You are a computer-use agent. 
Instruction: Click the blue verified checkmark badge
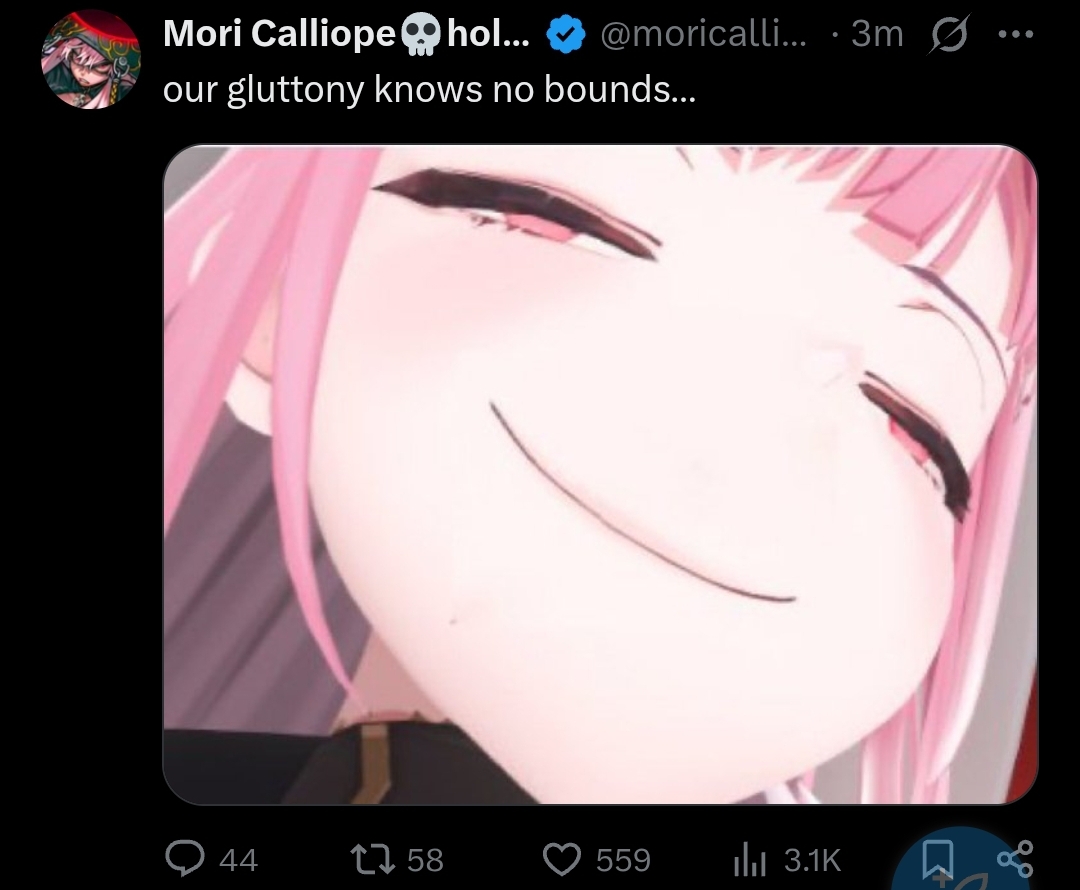(566, 36)
